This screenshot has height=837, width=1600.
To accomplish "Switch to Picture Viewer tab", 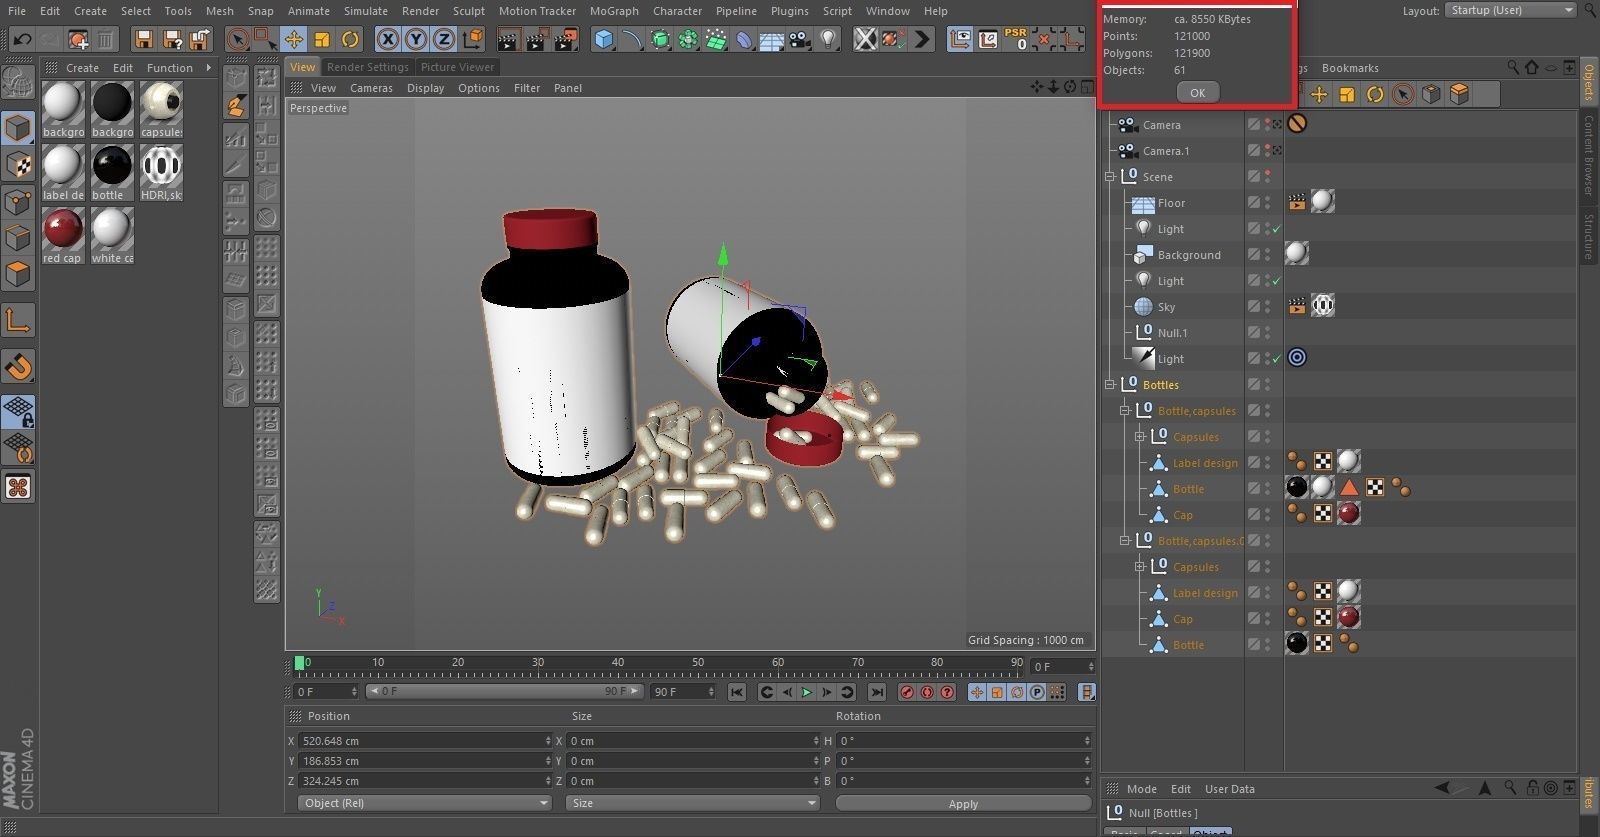I will pyautogui.click(x=457, y=67).
